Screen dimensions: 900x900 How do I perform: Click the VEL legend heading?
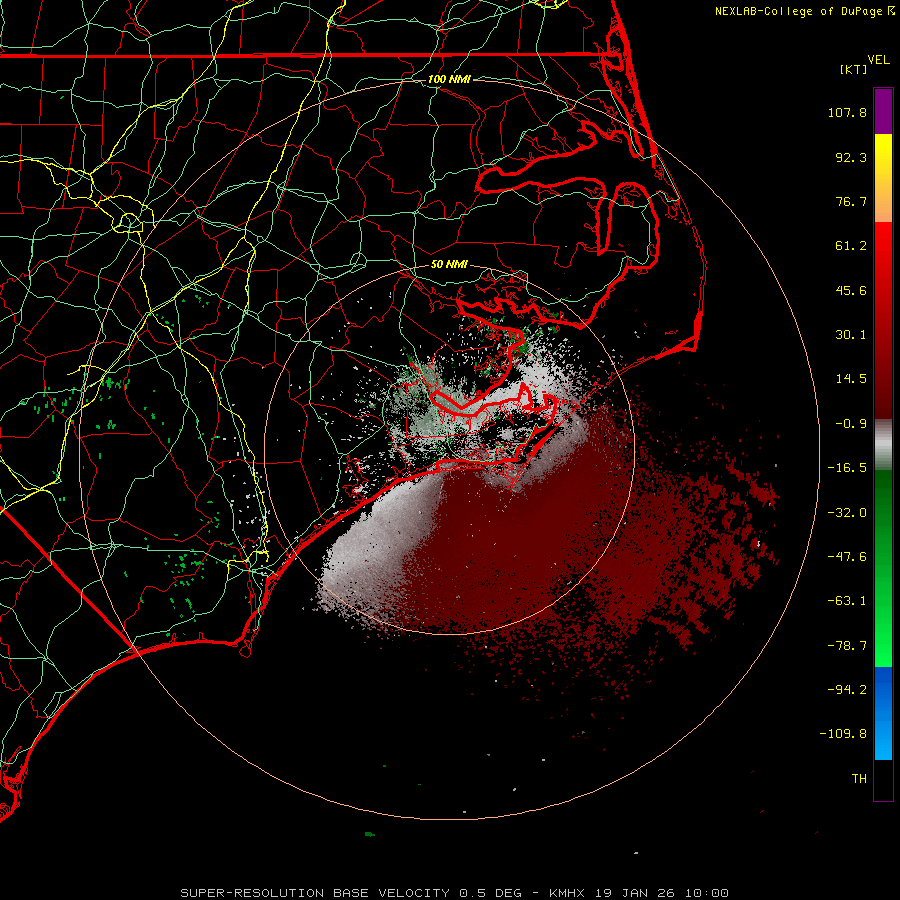tap(878, 60)
